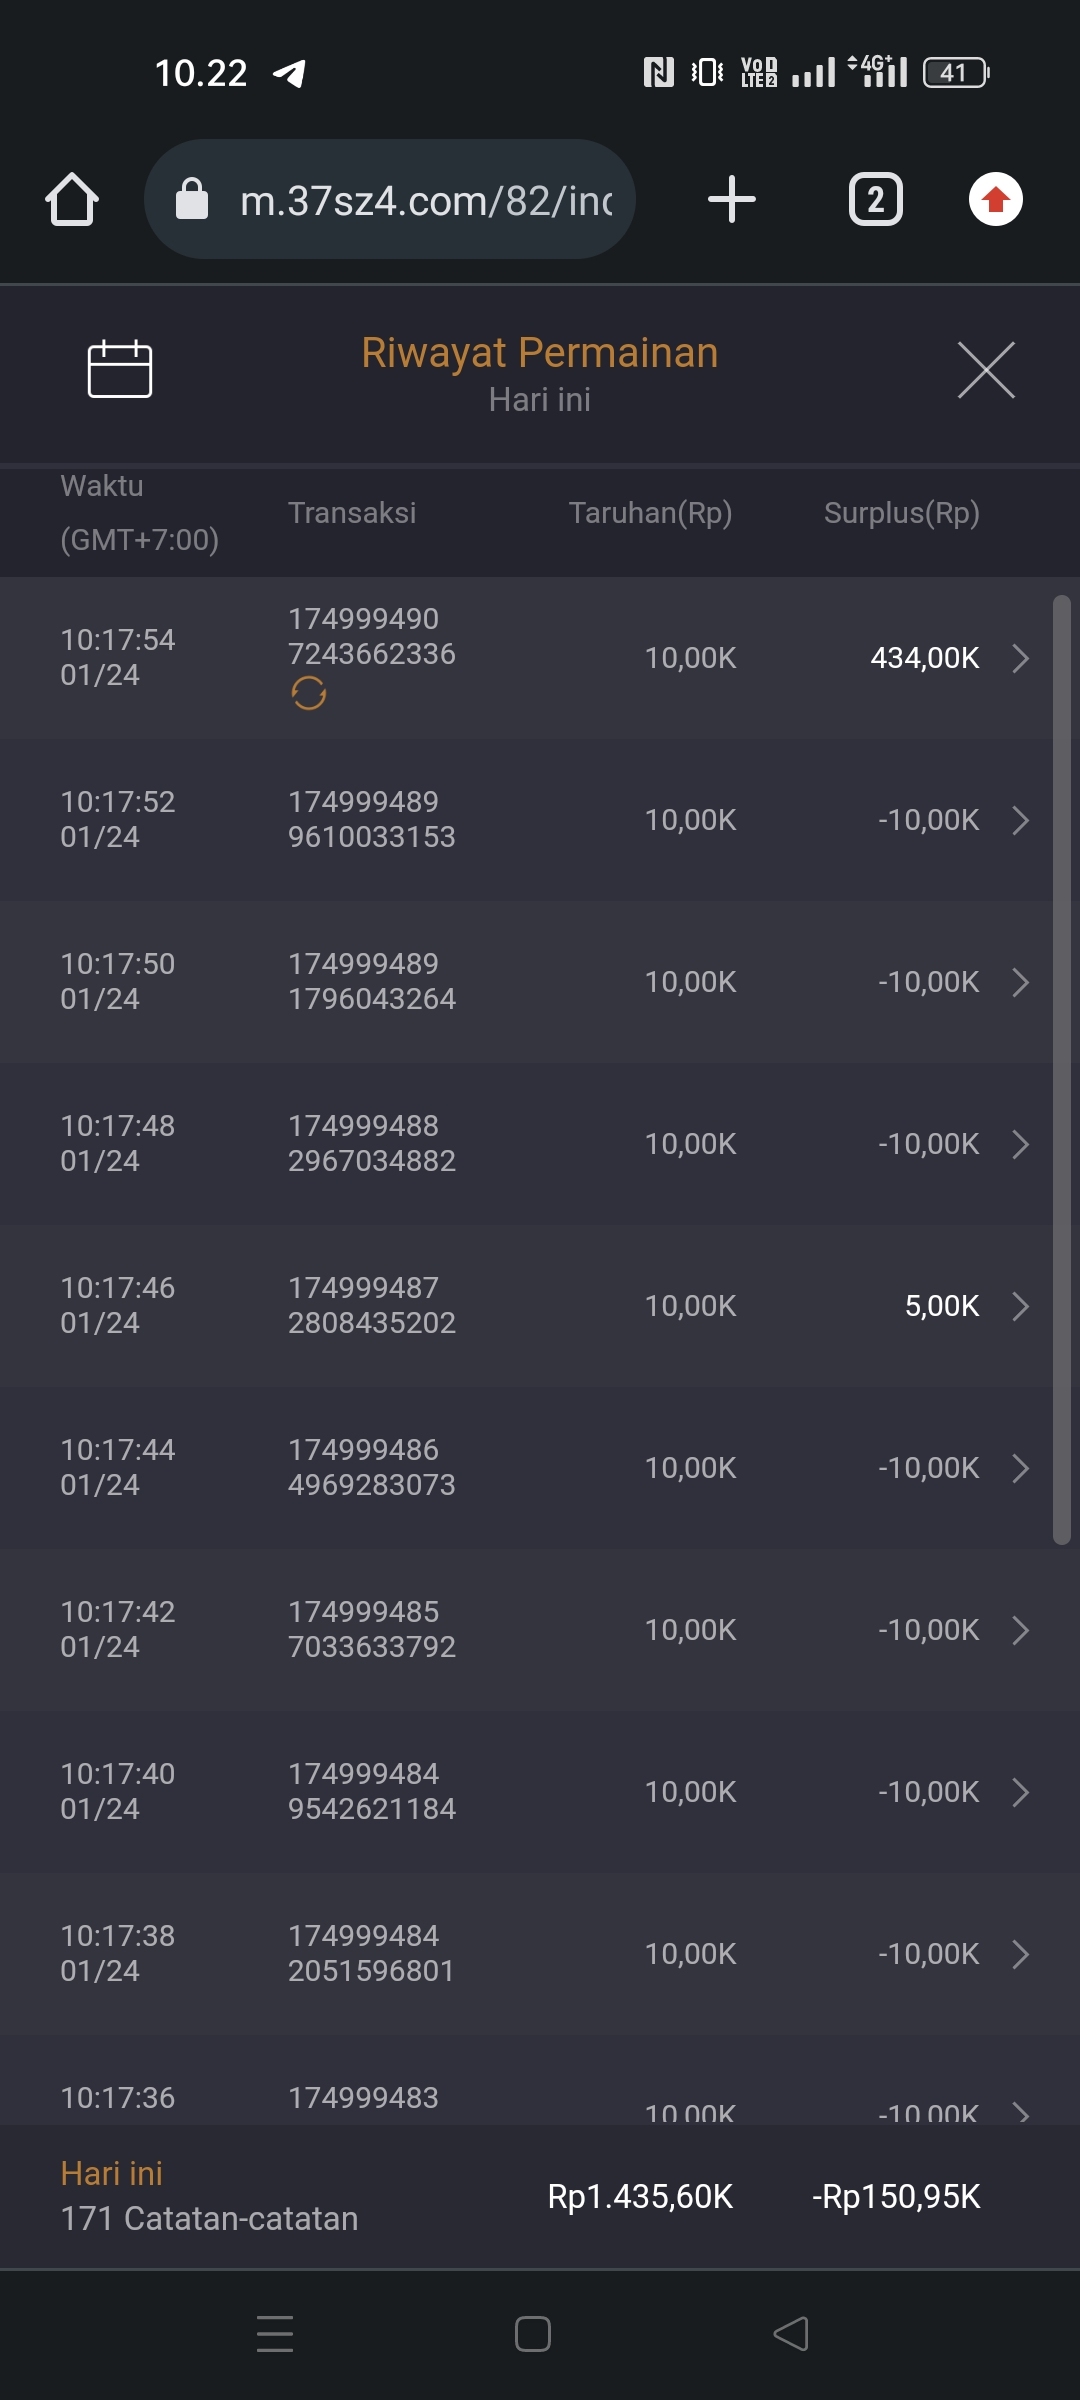The height and width of the screenshot is (2400, 1080).
Task: Expand the 10:17:52 transaction row chevron
Action: point(1020,820)
